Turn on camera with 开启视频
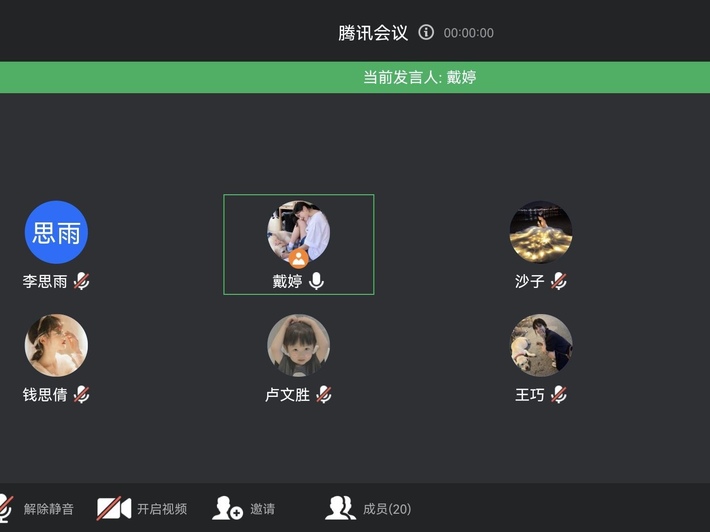The image size is (710, 532). tap(142, 508)
